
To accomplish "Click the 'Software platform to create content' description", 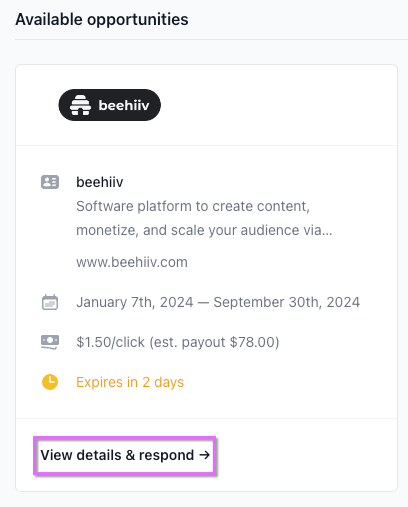I will [x=193, y=206].
